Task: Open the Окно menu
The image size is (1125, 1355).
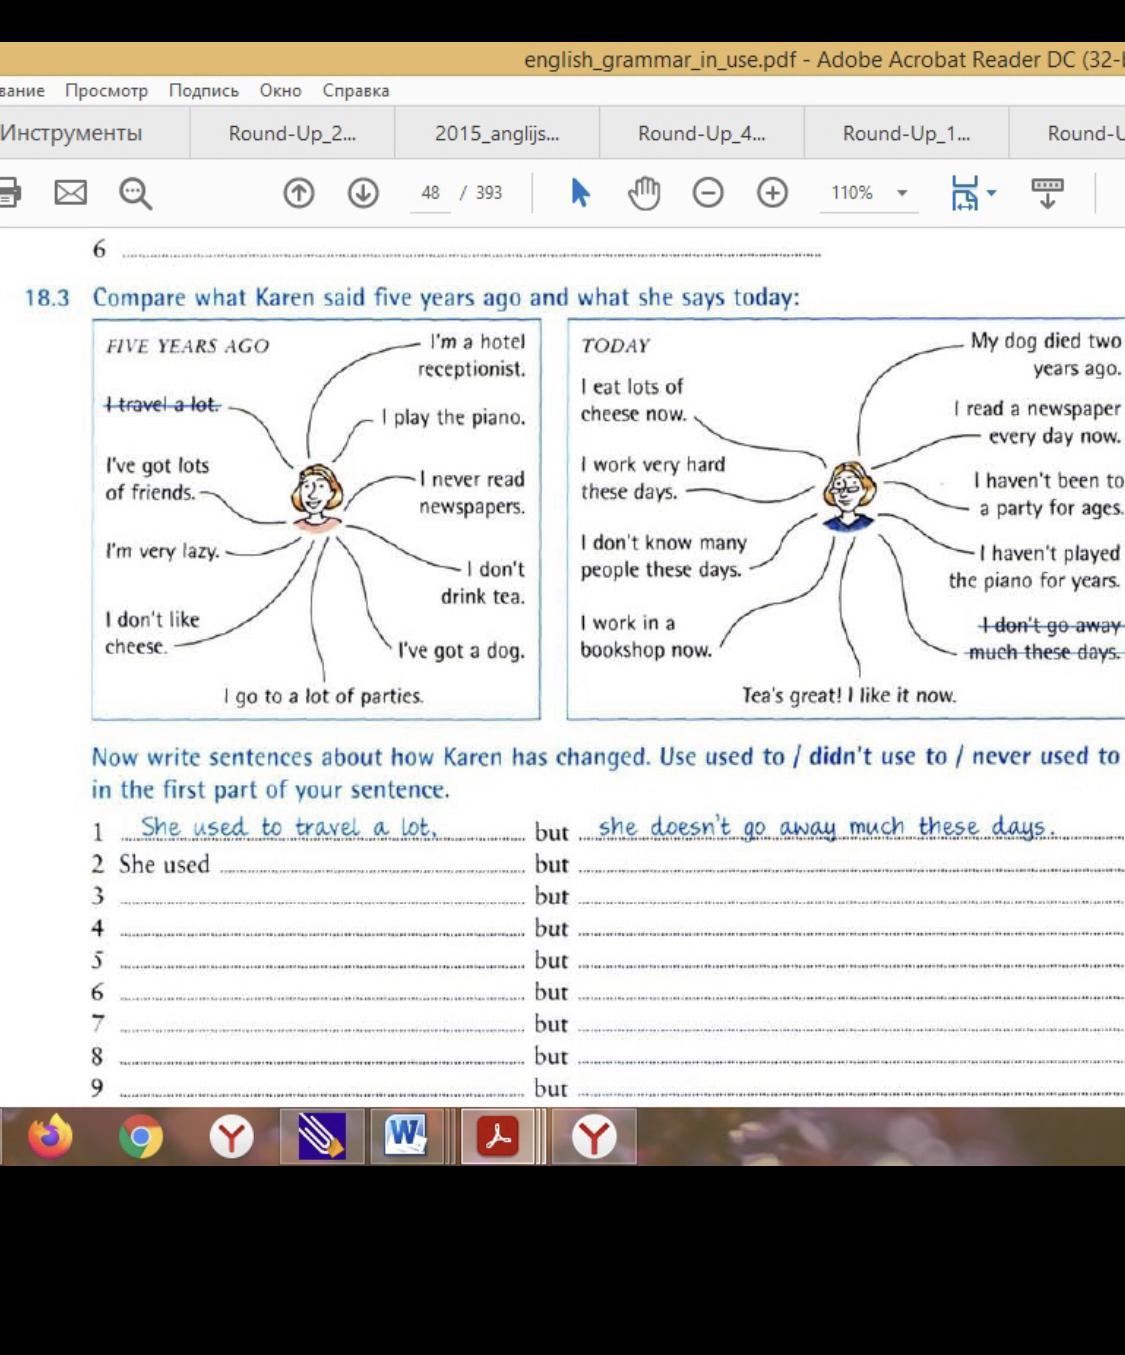Action: [280, 91]
